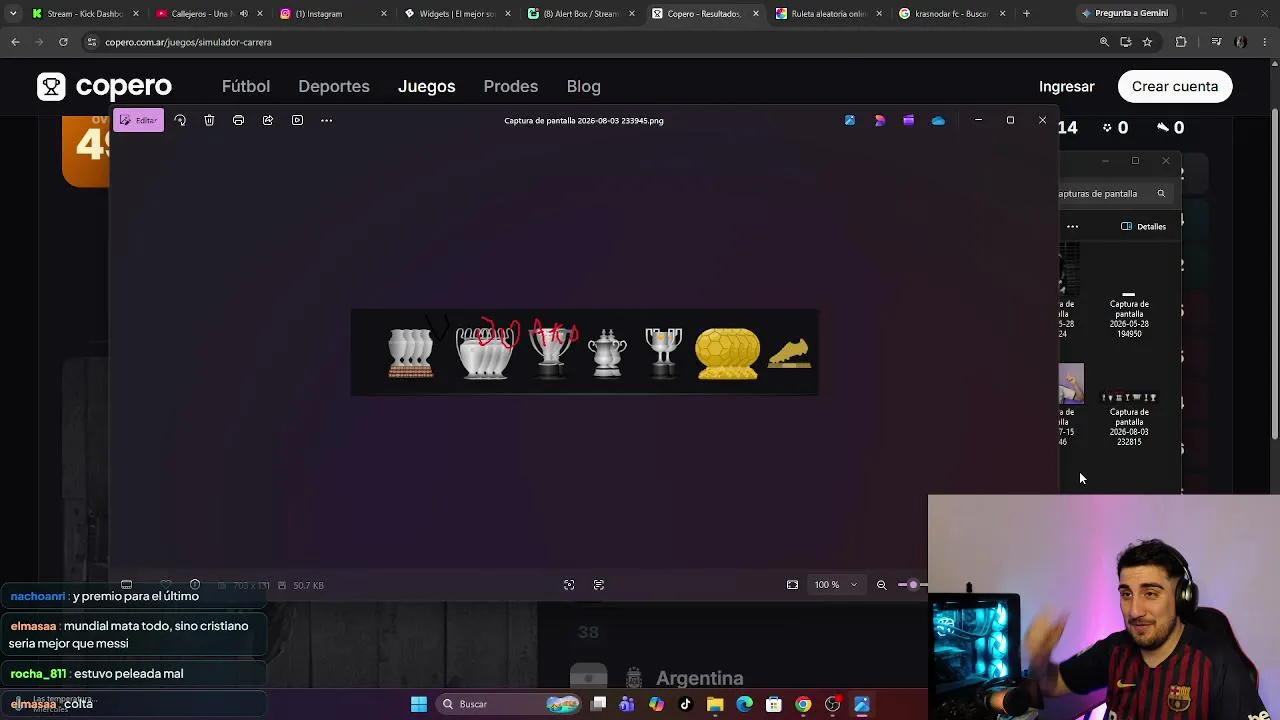
Task: Open File Explorer from the taskbar
Action: [715, 704]
